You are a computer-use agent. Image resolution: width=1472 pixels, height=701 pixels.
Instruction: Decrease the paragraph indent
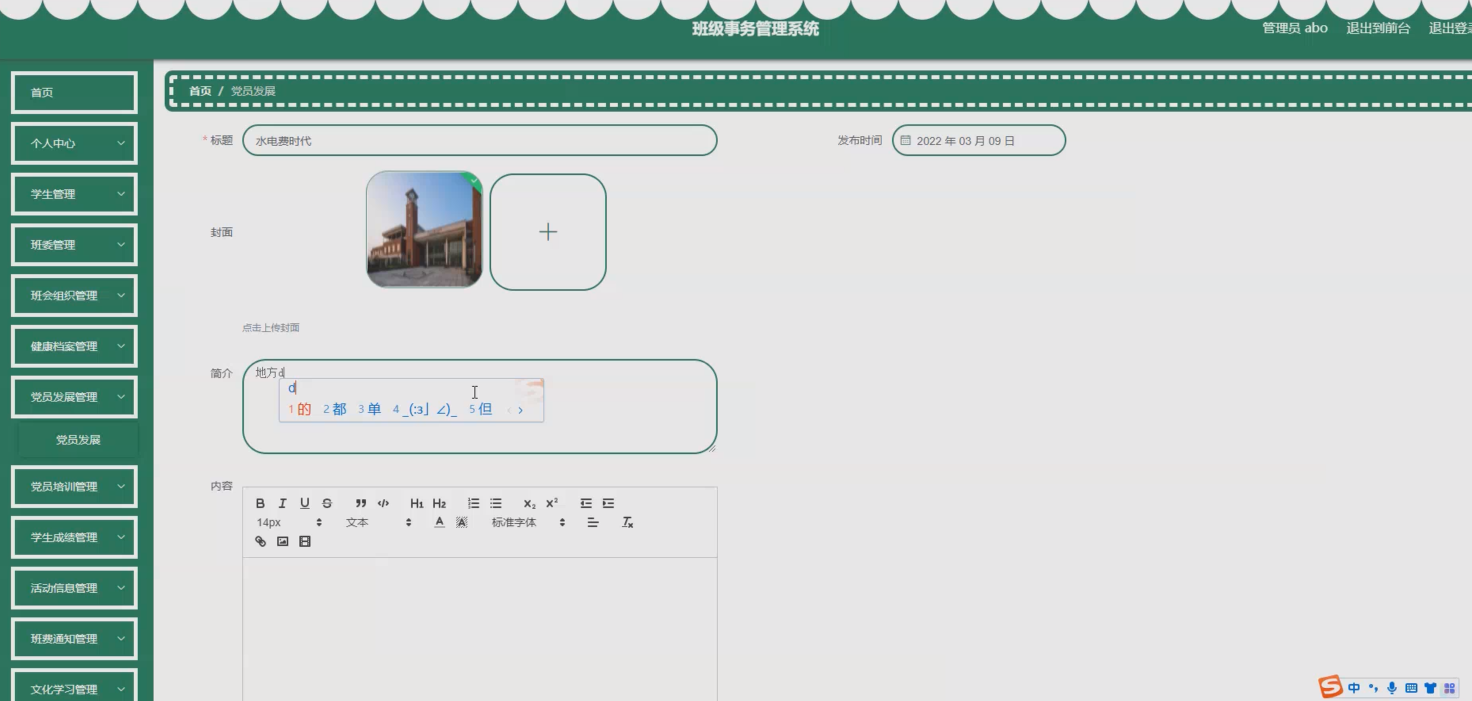click(x=586, y=503)
